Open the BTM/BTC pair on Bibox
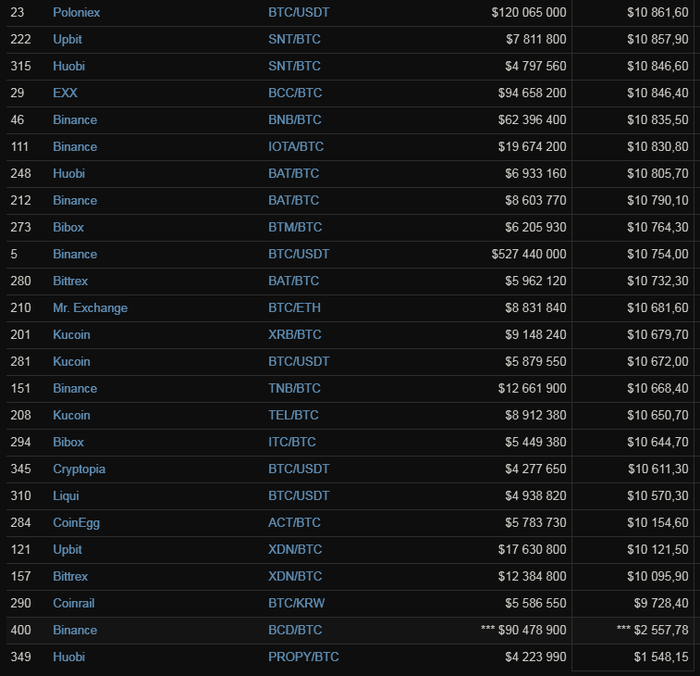700x676 pixels. click(295, 227)
